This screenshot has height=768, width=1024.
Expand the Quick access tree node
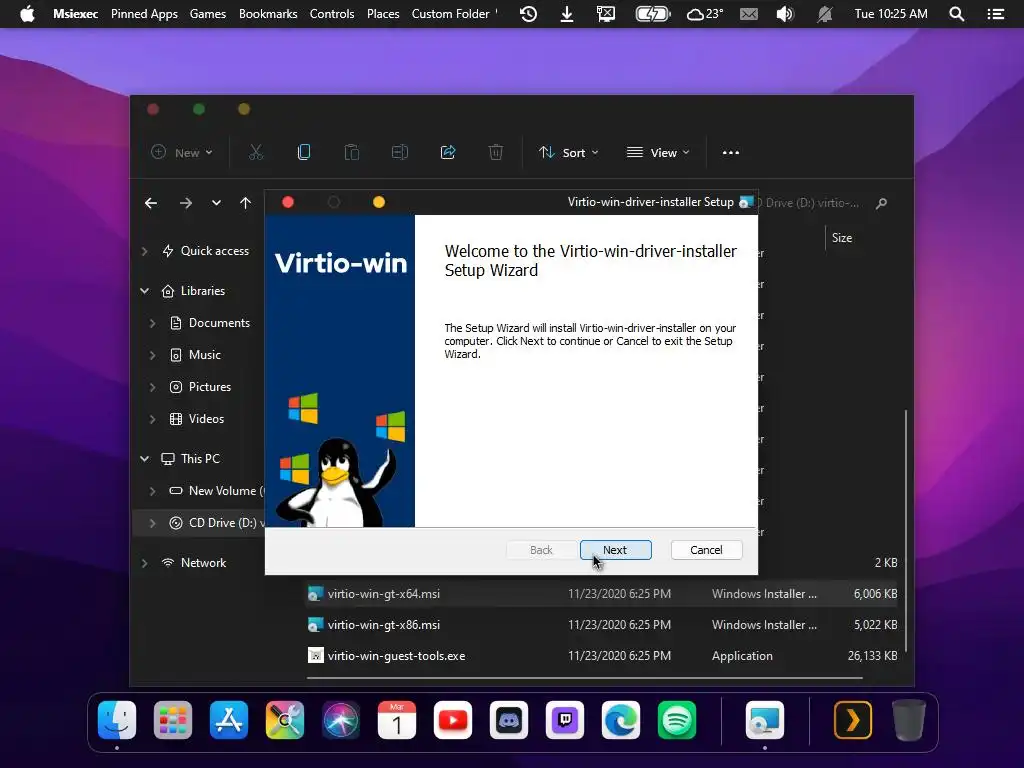point(145,251)
